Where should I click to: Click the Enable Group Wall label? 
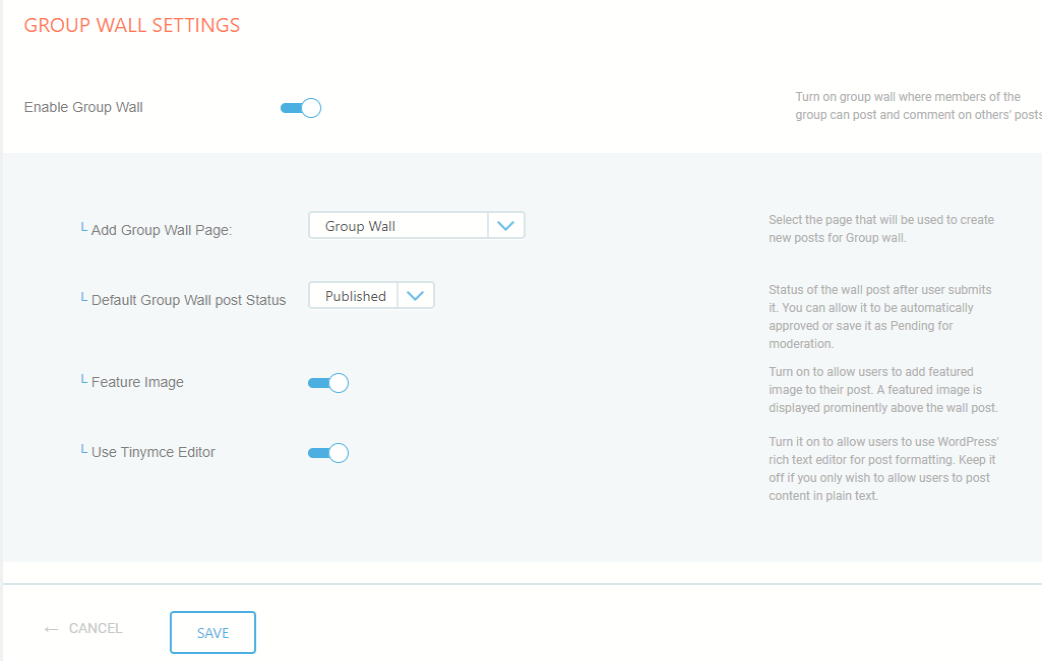point(83,107)
